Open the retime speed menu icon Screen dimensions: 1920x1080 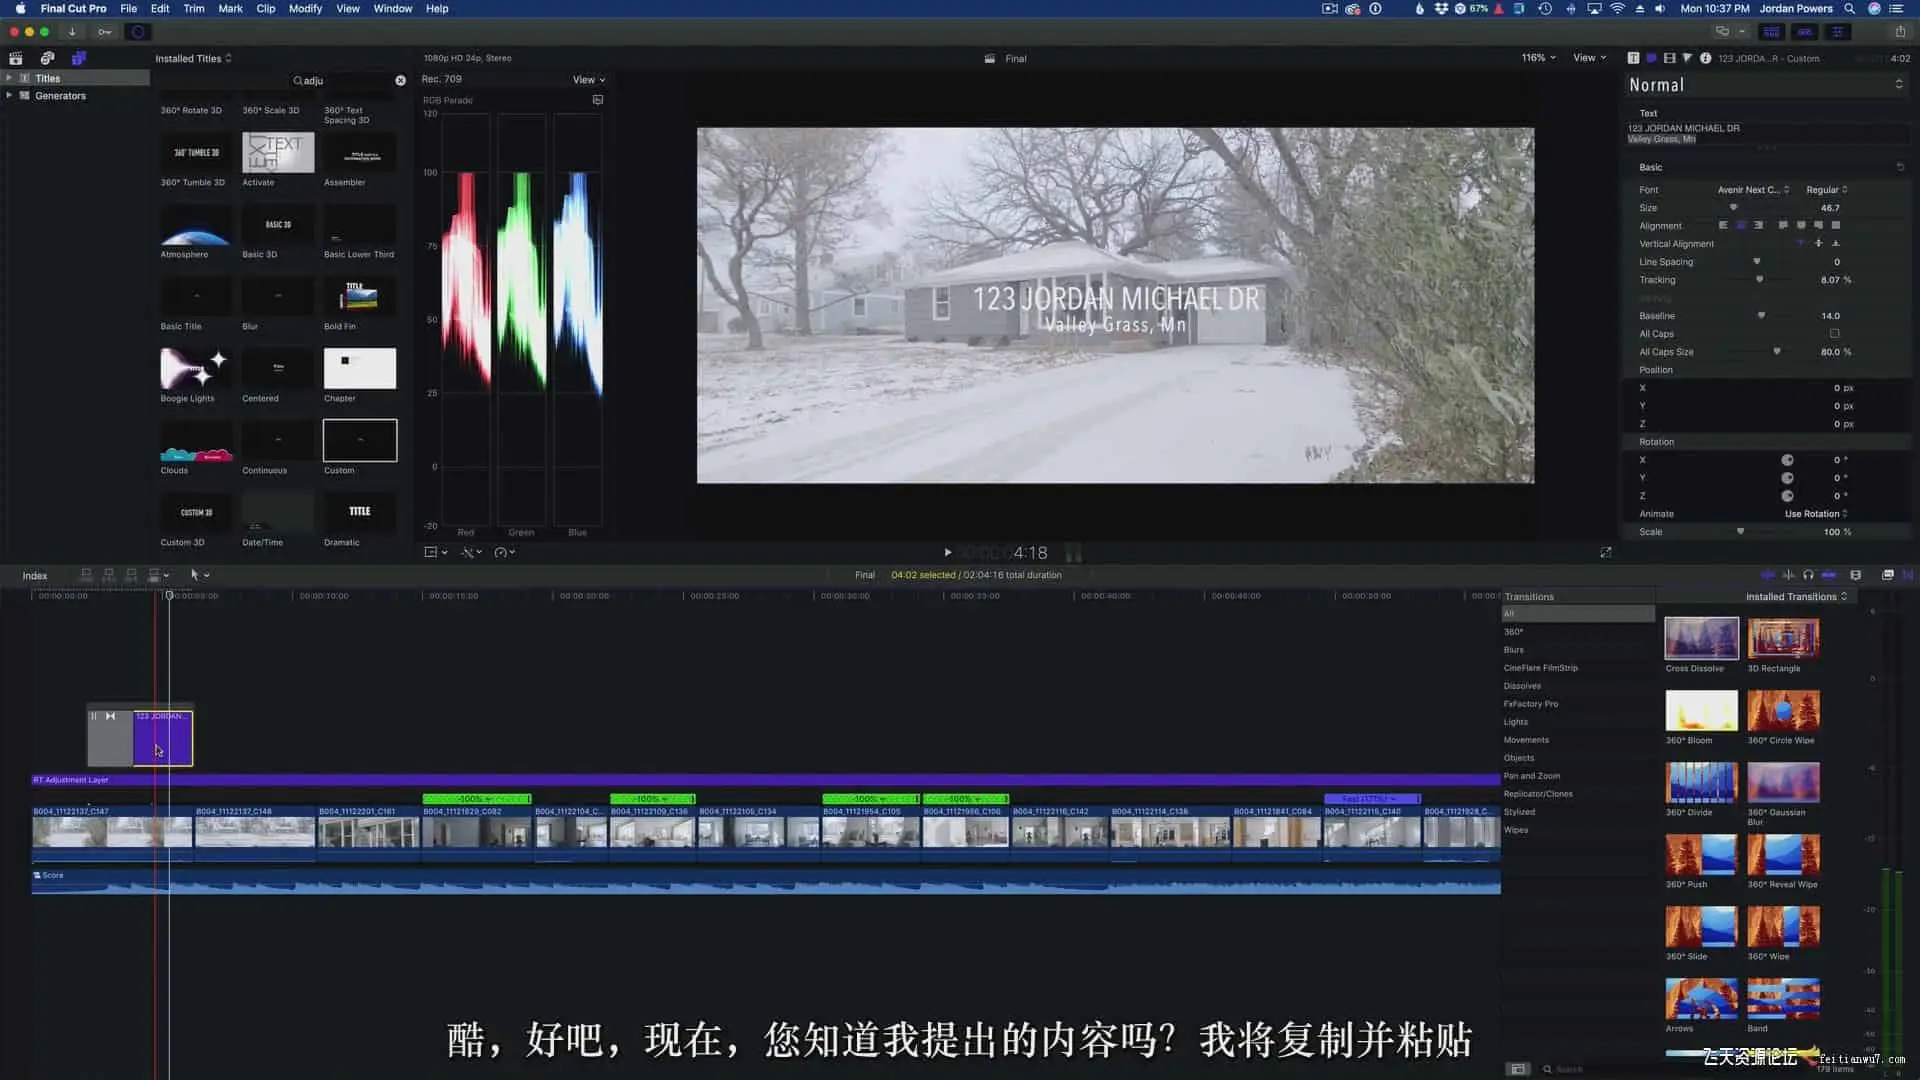[x=503, y=552]
